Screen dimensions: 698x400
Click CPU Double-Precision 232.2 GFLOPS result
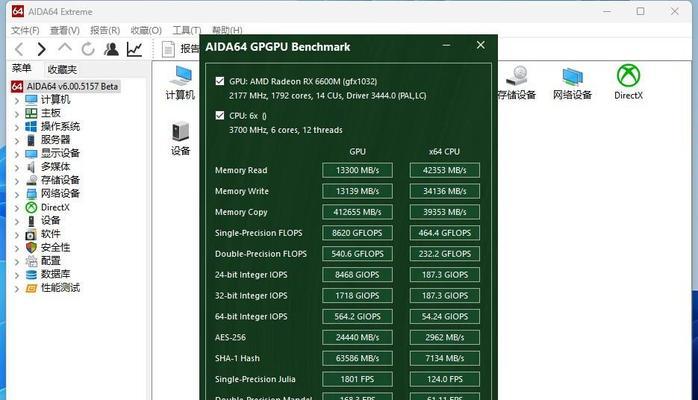445,254
